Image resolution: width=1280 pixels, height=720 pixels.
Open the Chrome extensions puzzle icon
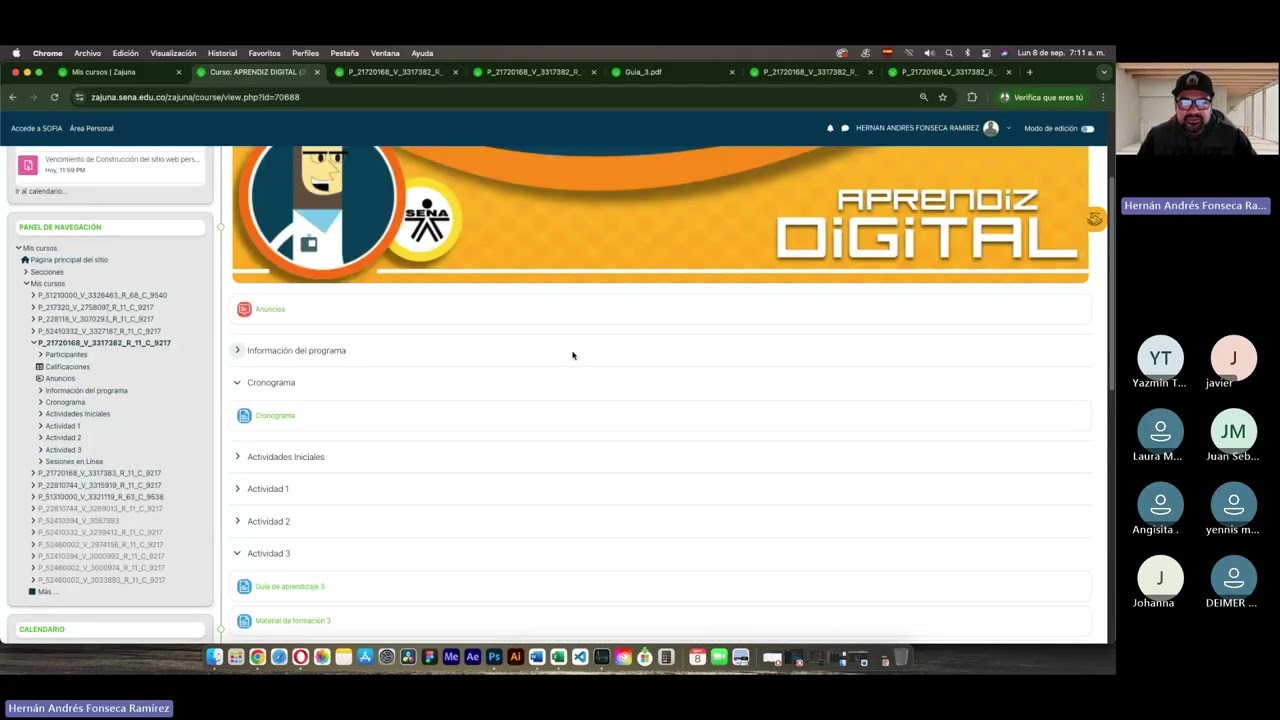point(972,97)
